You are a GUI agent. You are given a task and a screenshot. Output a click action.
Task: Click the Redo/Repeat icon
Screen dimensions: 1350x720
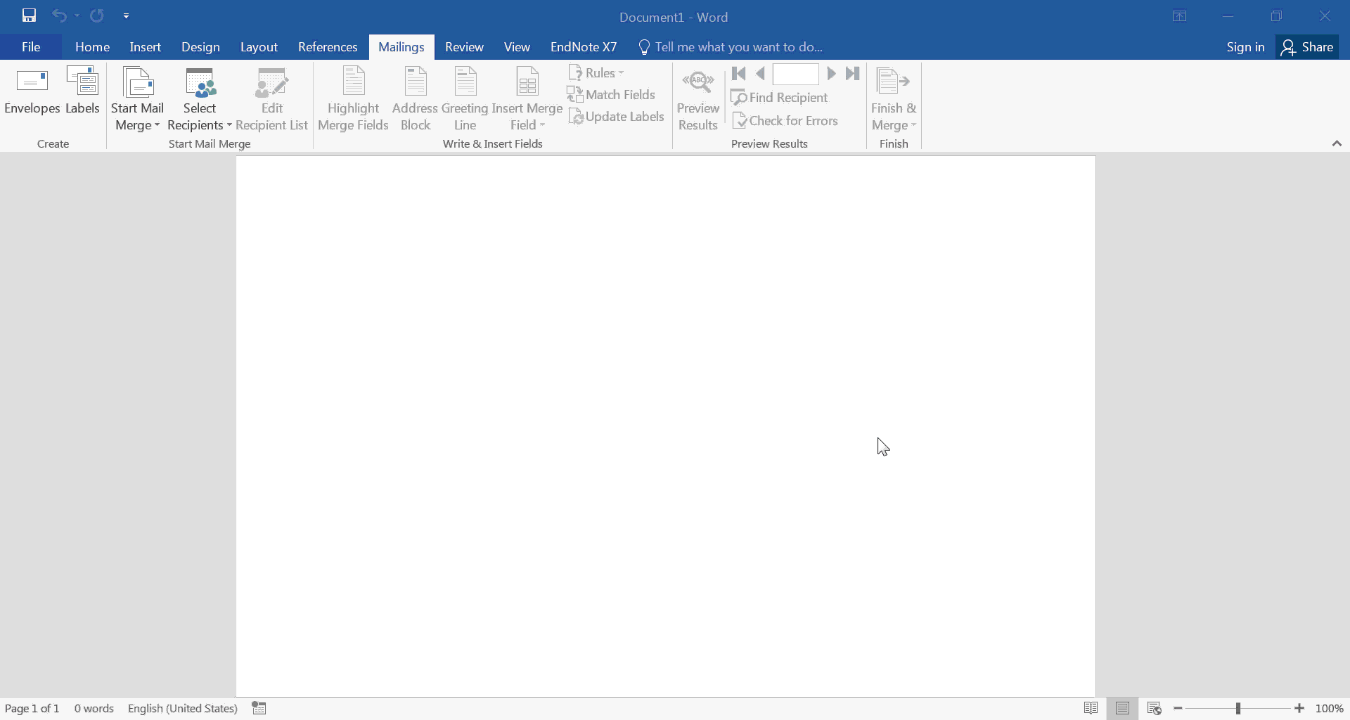coord(97,16)
